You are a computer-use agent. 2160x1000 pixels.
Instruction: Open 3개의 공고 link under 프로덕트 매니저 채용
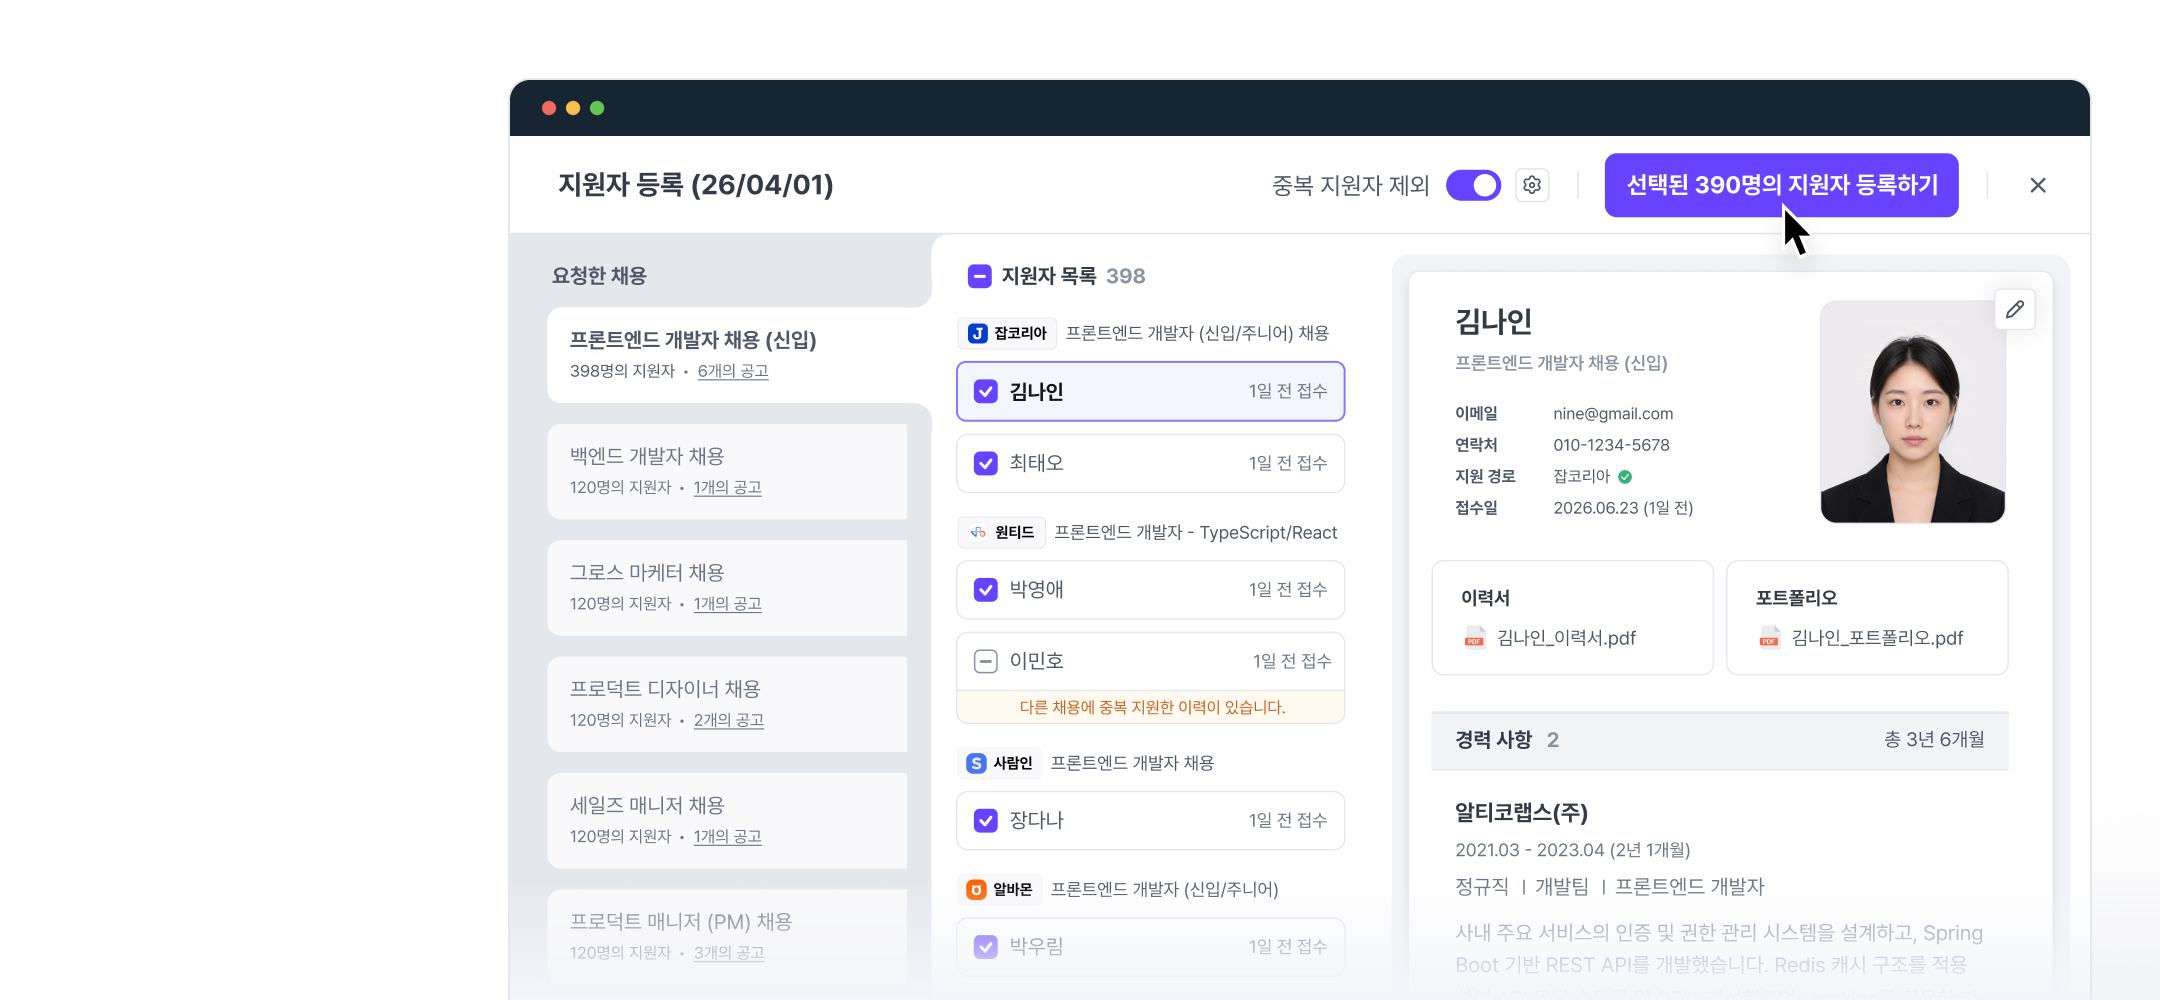click(x=729, y=953)
